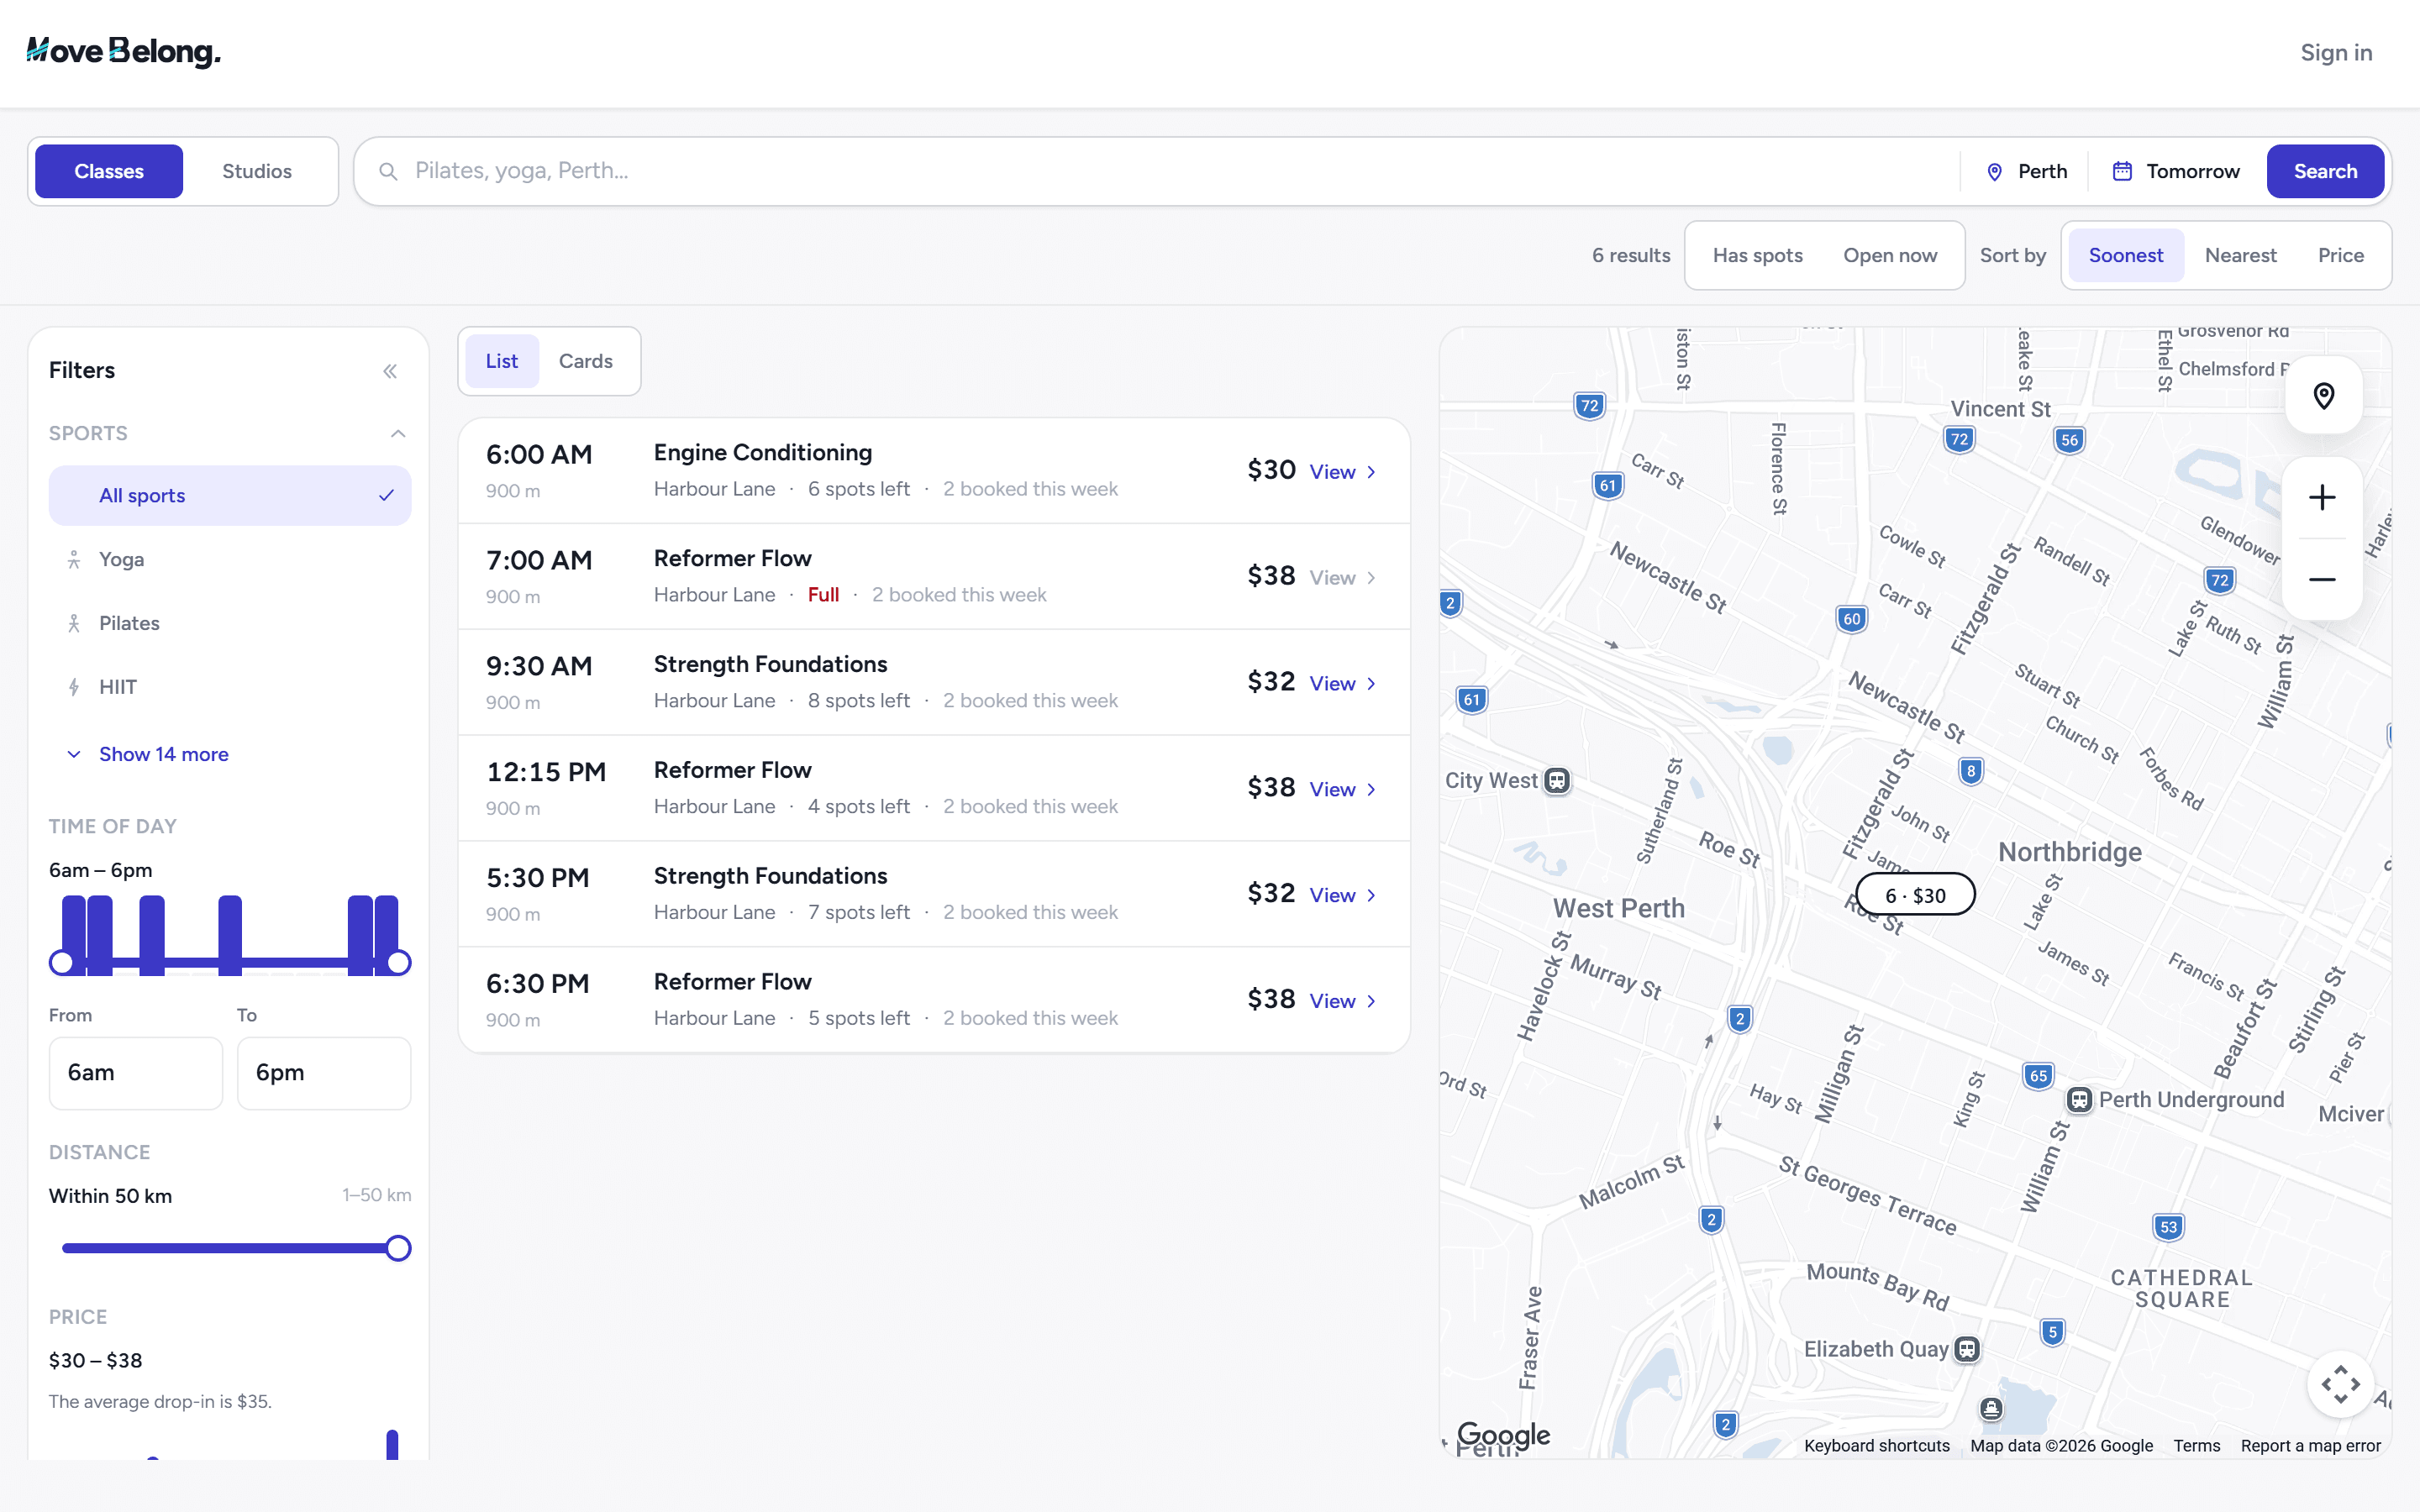2420x1512 pixels.
Task: Click chevron arrow on 9:30 AM row
Action: 1371,684
